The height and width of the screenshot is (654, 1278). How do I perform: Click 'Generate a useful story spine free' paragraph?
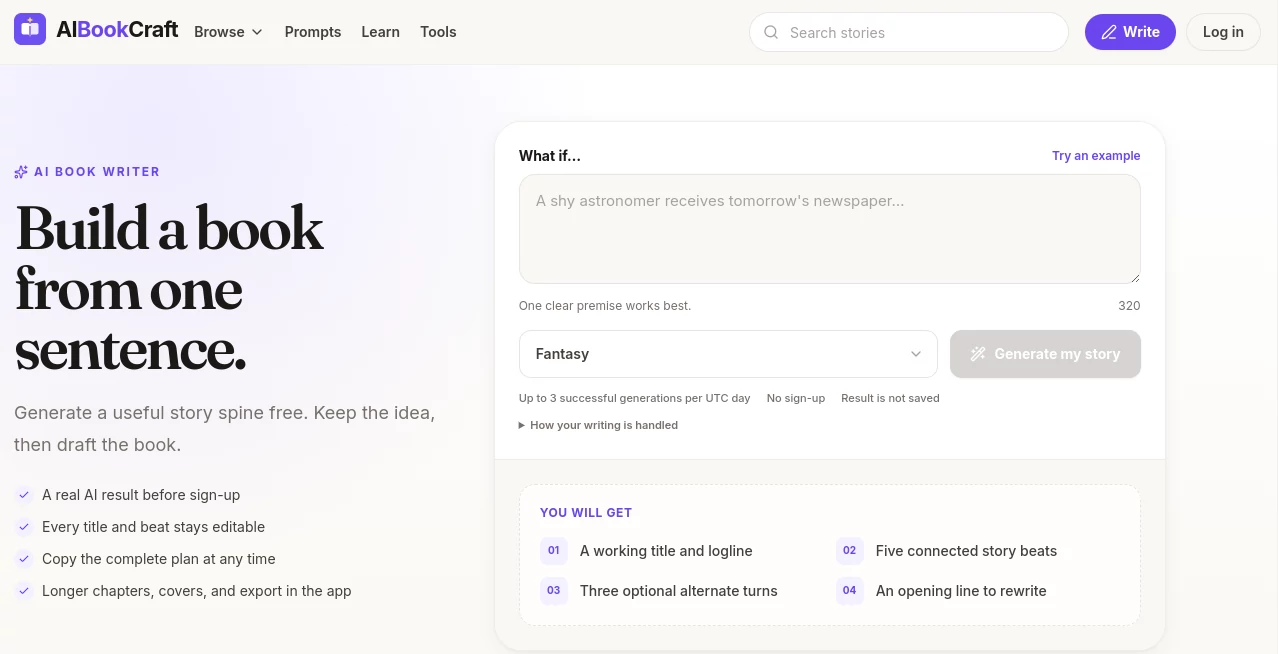(225, 429)
